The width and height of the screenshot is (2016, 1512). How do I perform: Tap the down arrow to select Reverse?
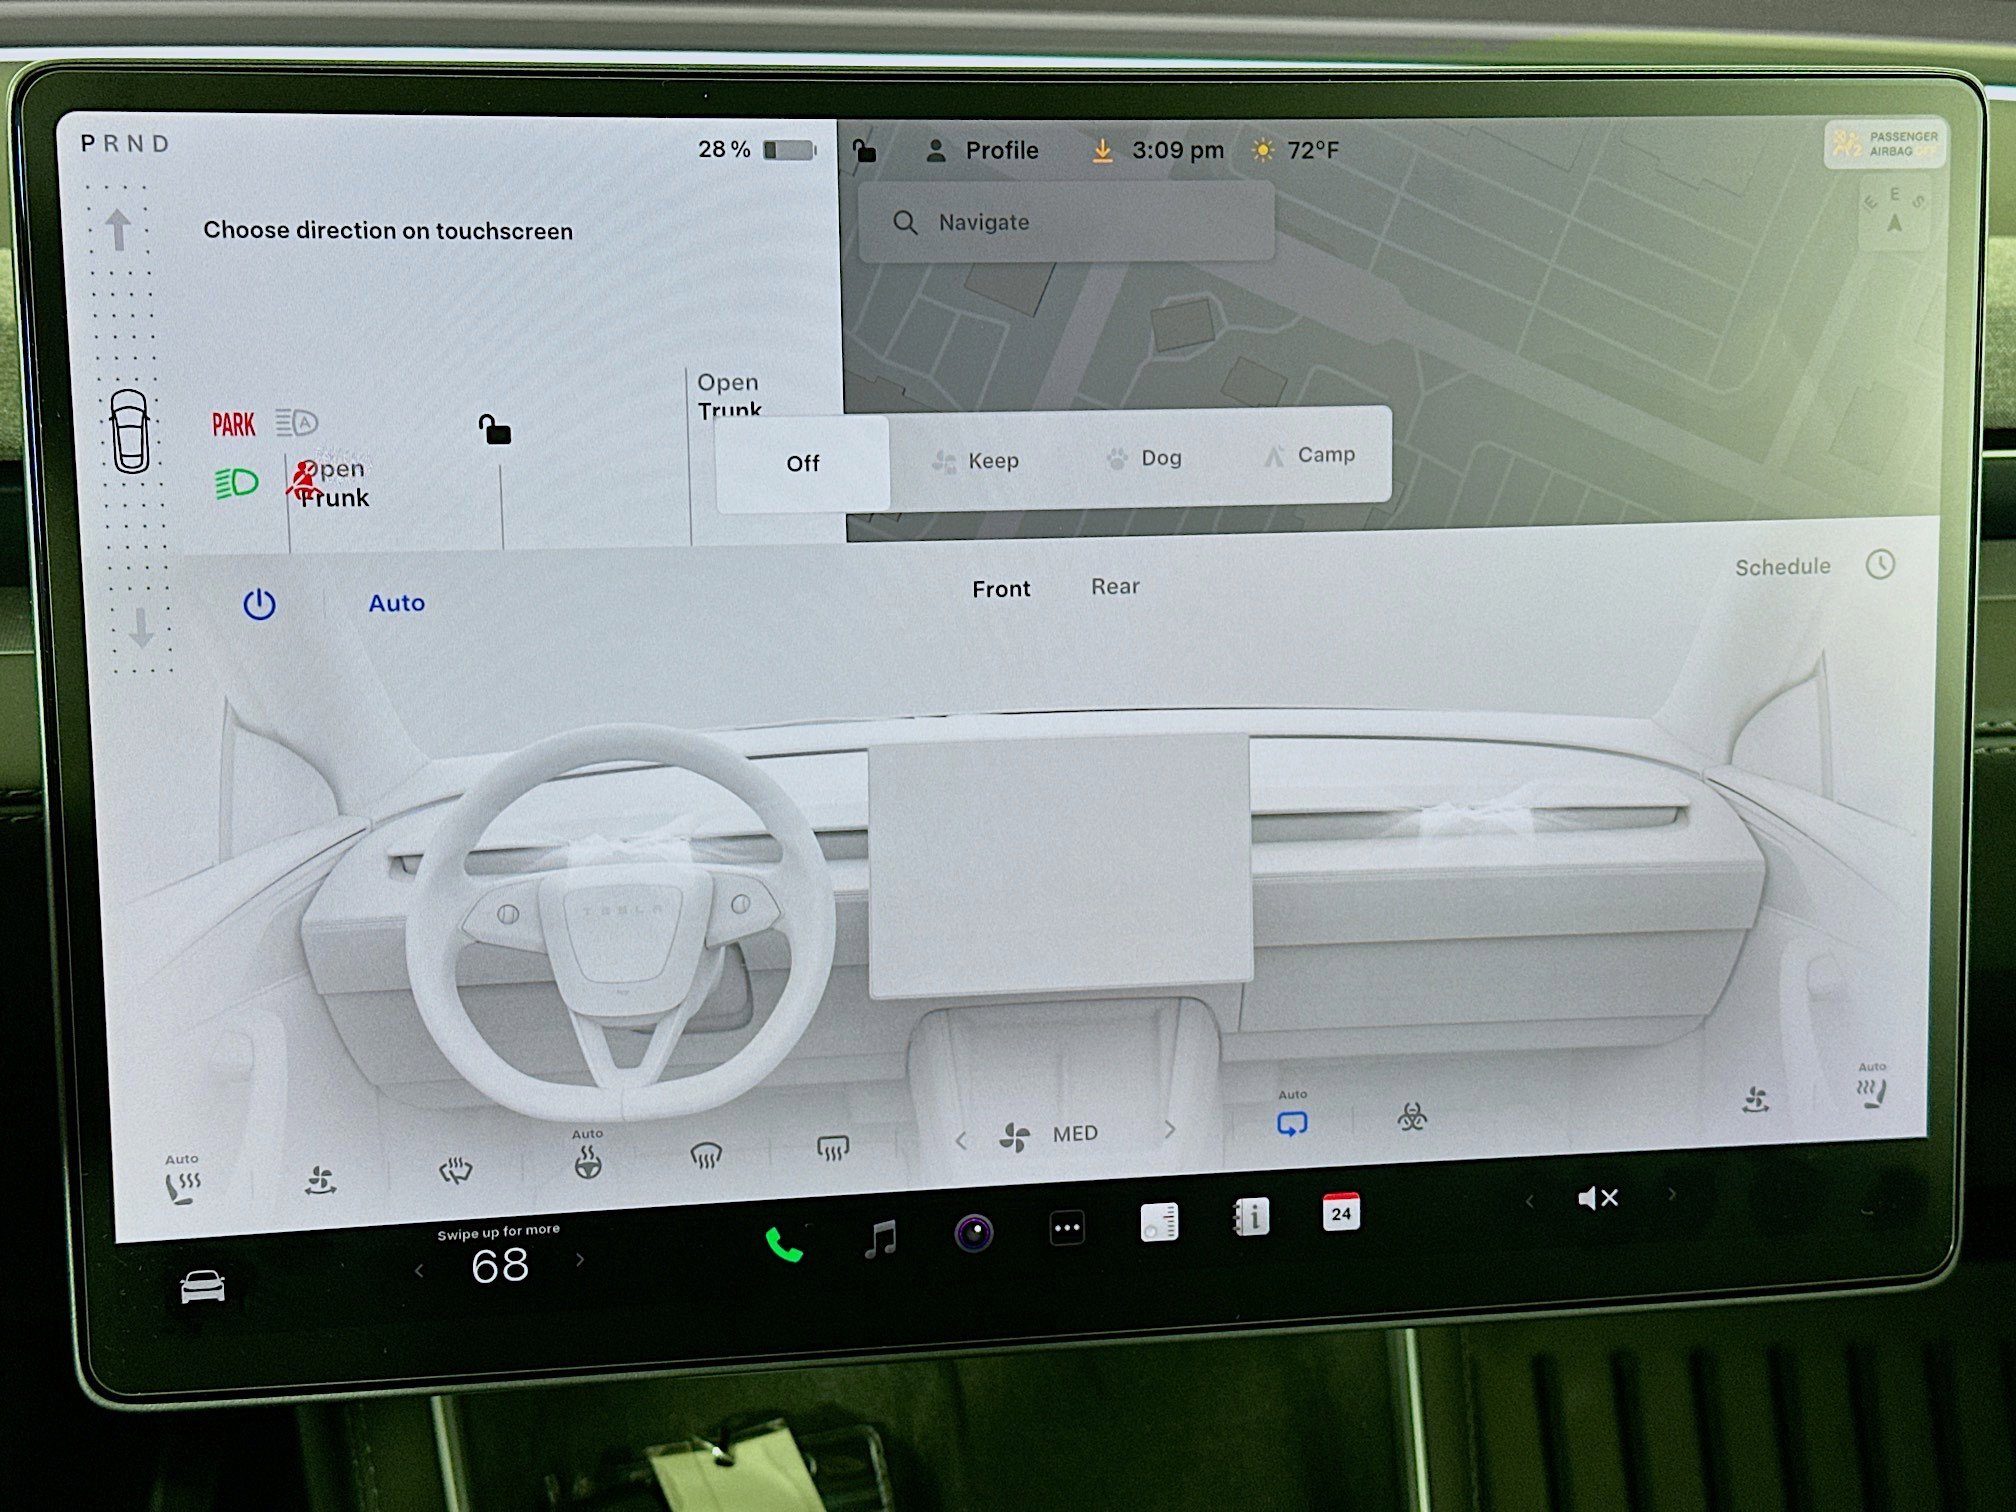[x=141, y=627]
